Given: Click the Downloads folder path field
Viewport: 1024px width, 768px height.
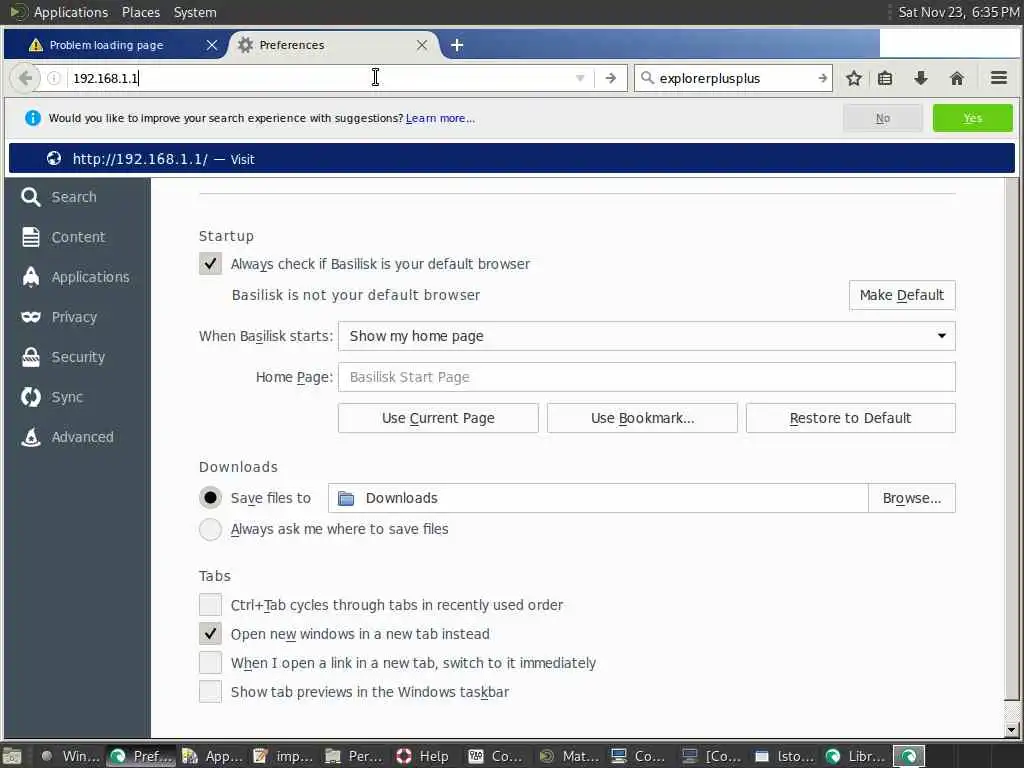Looking at the screenshot, I should [598, 498].
